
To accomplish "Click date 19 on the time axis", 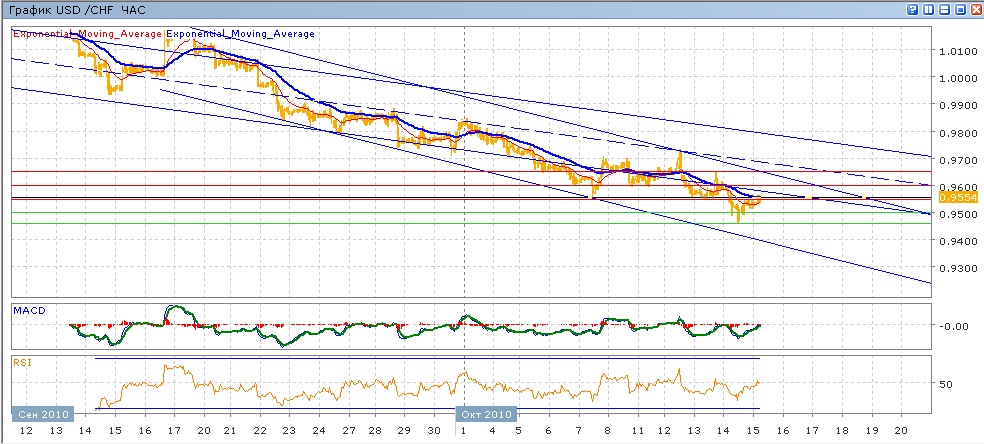I will click(x=871, y=430).
